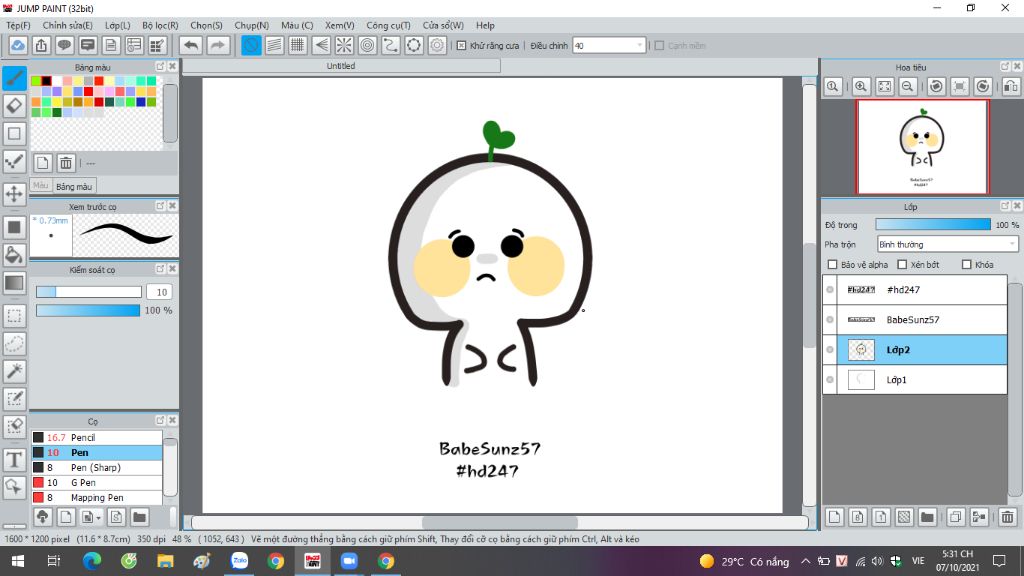This screenshot has height=576, width=1024.
Task: Toggle the Khử răng cưa checkbox
Action: coord(462,46)
